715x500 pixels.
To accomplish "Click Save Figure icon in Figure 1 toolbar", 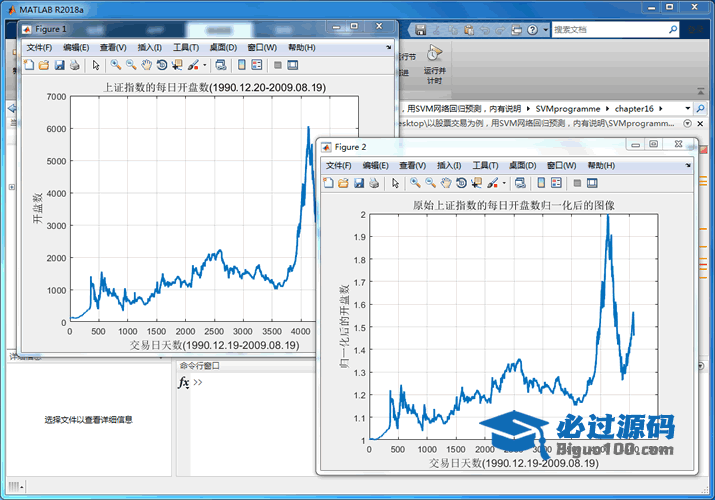I will click(x=59, y=66).
